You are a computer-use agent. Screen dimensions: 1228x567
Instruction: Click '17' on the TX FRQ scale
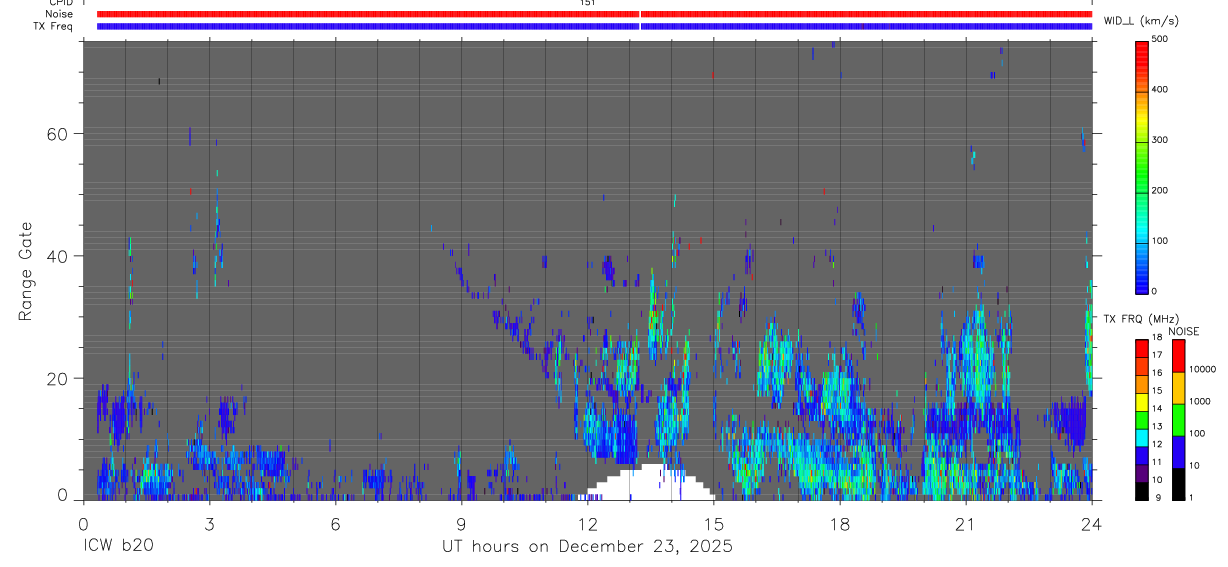pyautogui.click(x=1158, y=355)
